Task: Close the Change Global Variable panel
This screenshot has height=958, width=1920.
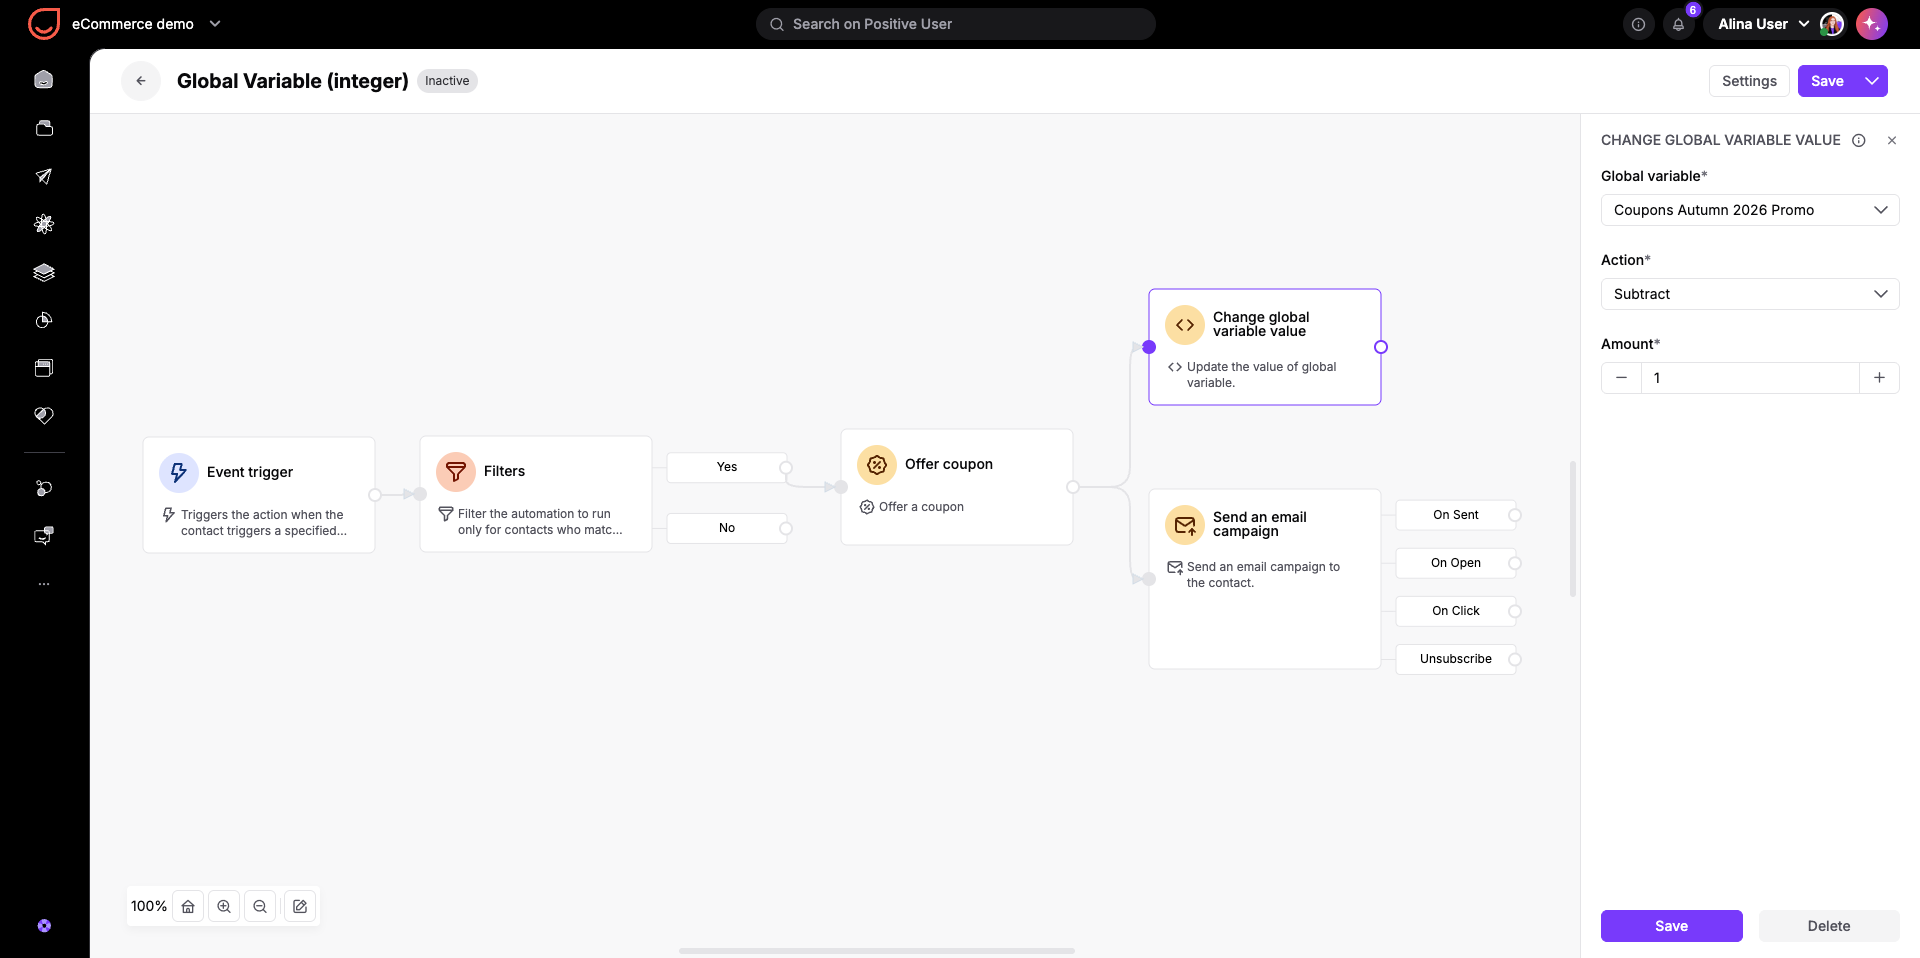Action: point(1892,141)
